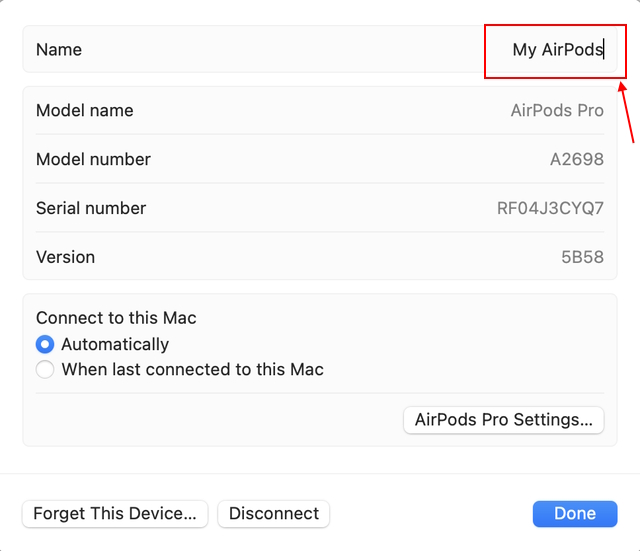Click the Model name label

[x=85, y=111]
